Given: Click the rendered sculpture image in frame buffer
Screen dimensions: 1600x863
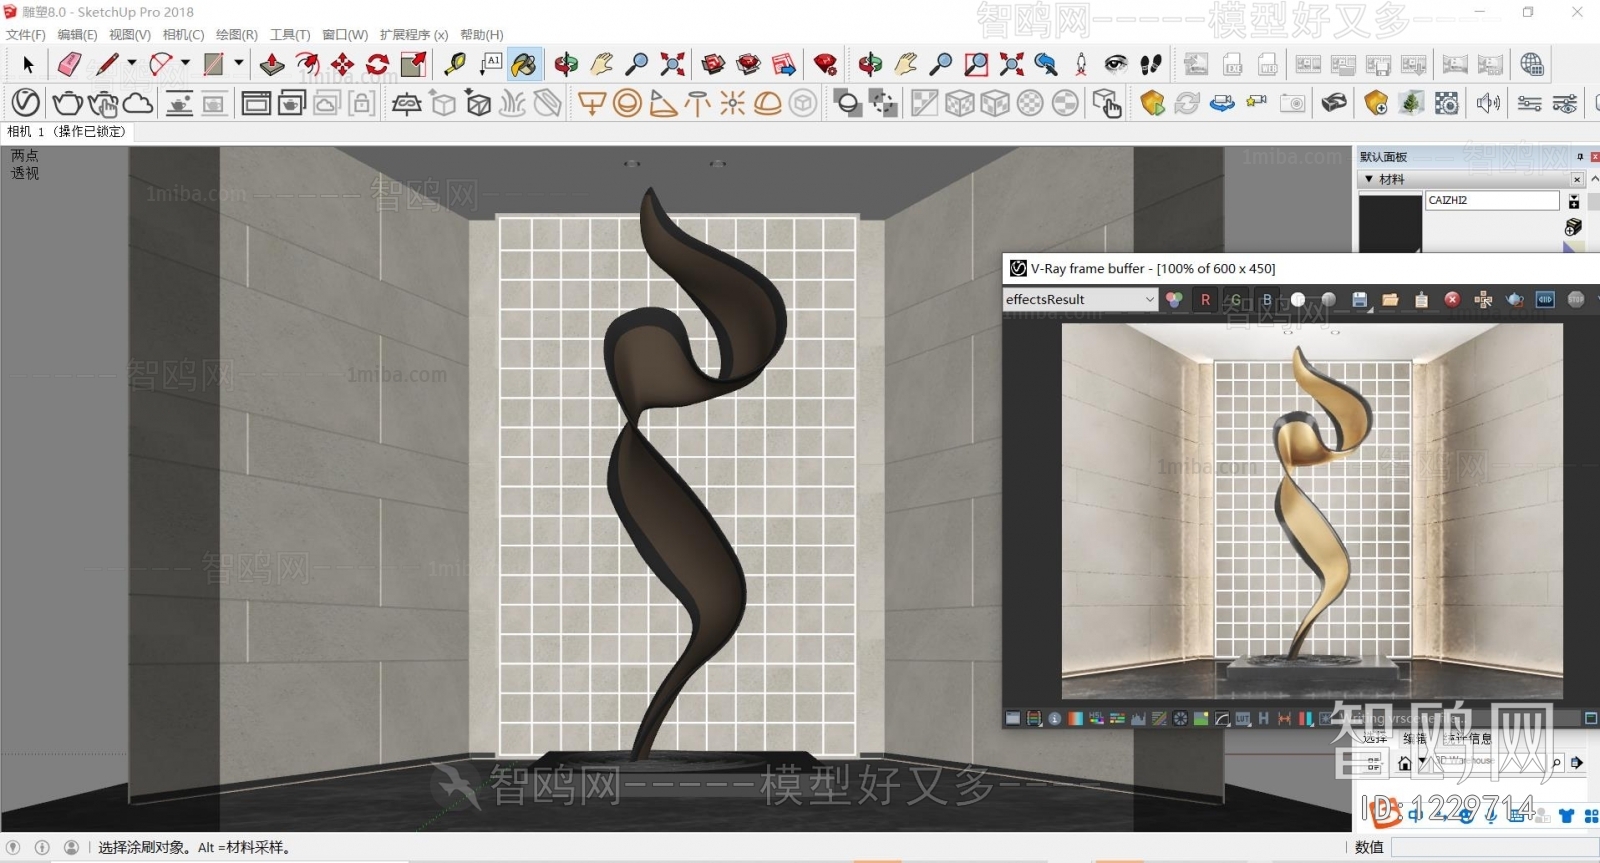Looking at the screenshot, I should click(1312, 511).
